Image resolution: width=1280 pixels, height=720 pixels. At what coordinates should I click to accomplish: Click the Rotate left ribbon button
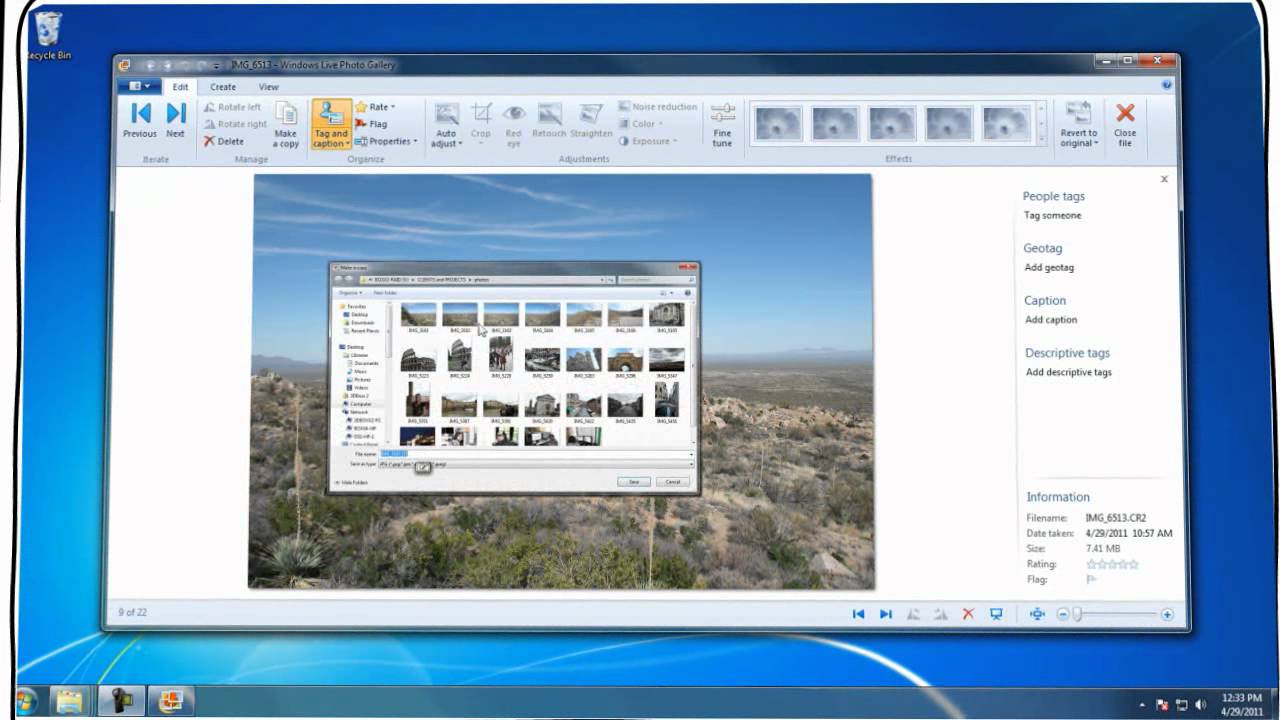point(232,107)
